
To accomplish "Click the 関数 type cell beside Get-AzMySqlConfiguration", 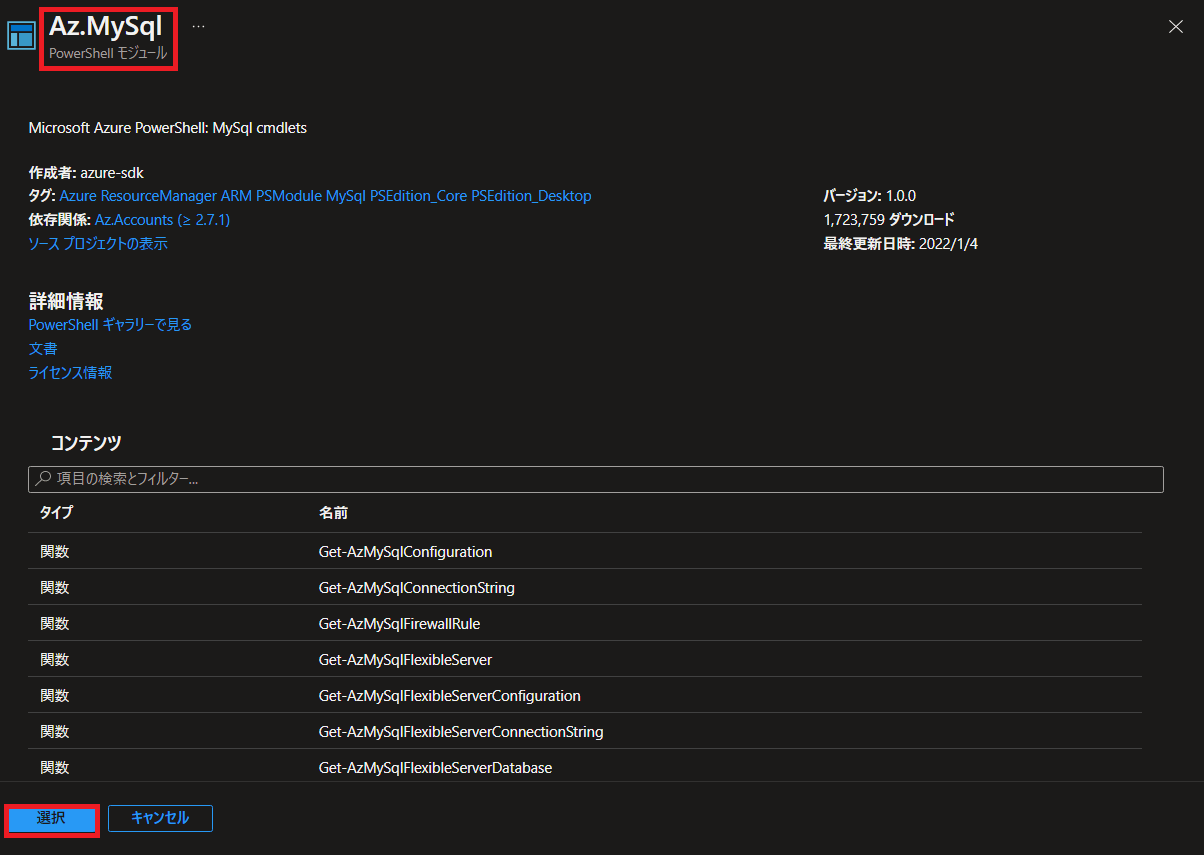I will pyautogui.click(x=55, y=551).
